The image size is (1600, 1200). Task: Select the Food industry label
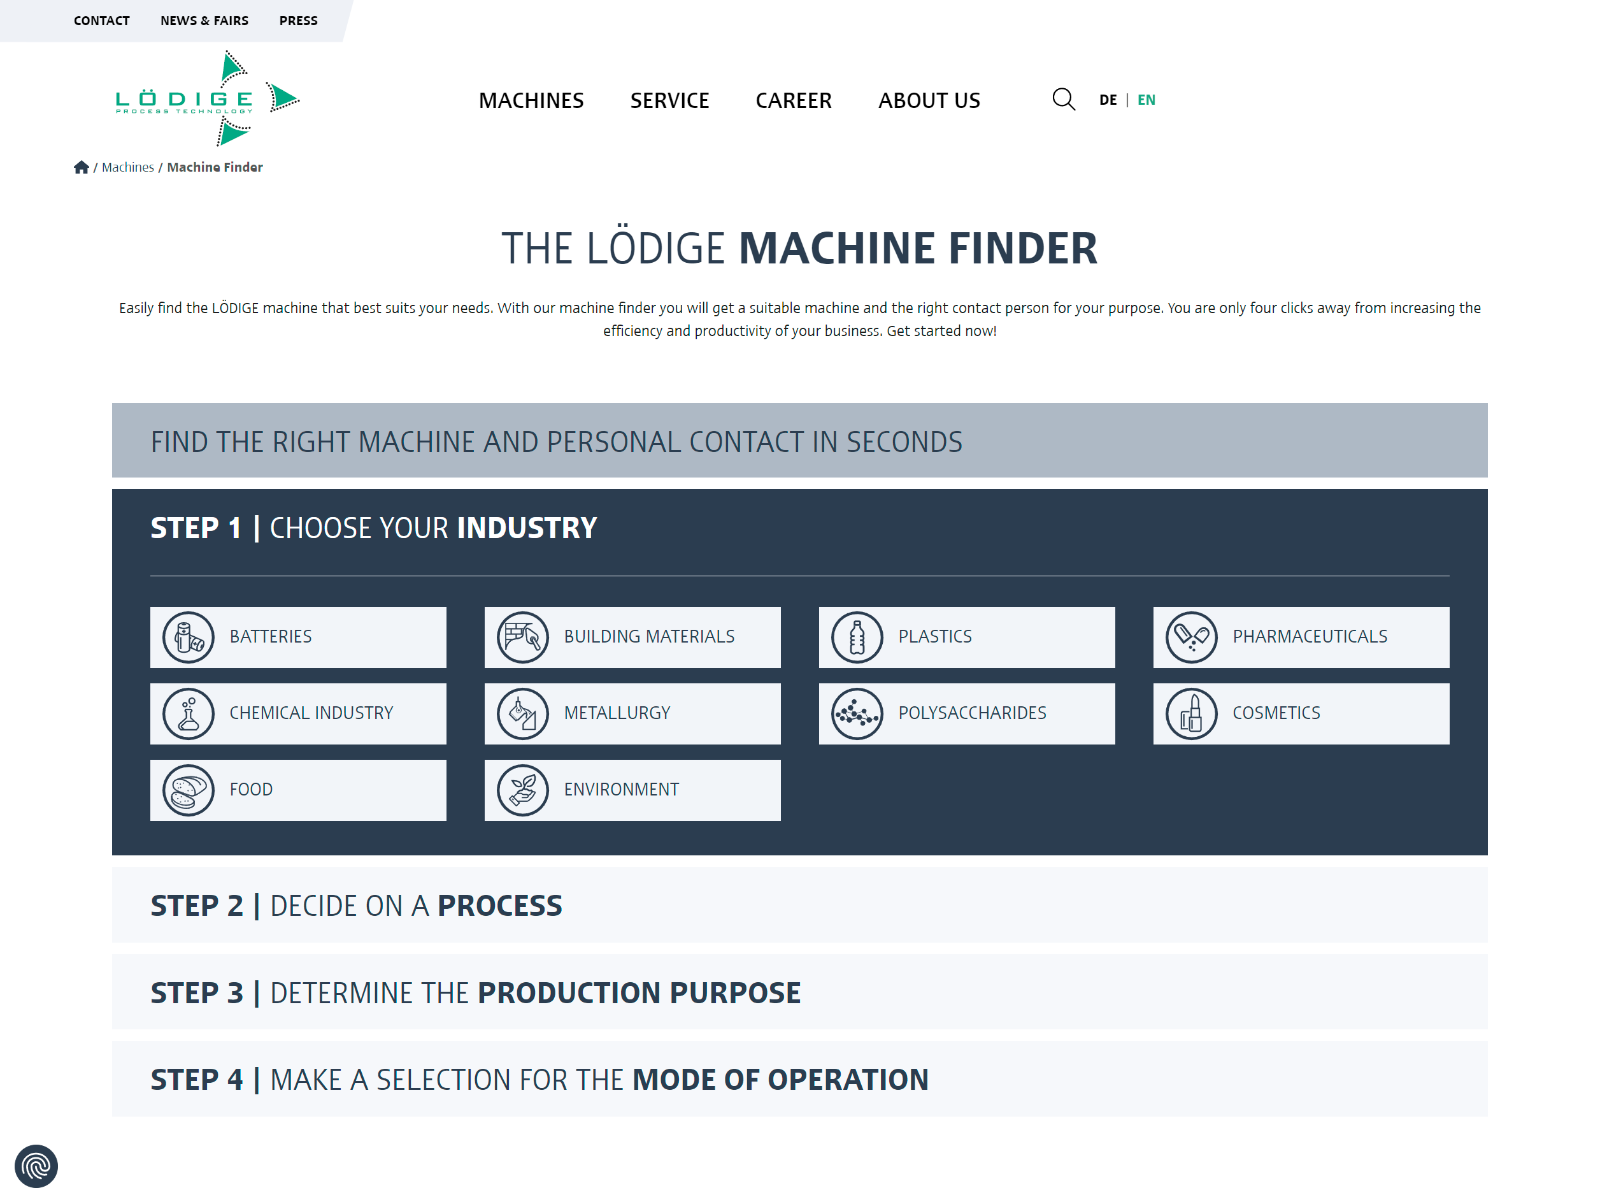click(251, 790)
